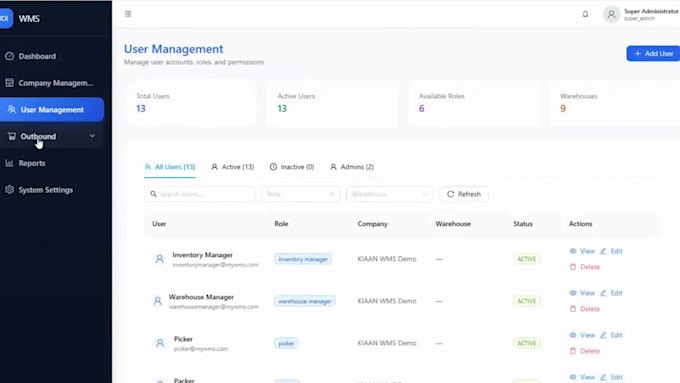680x383 pixels.
Task: Click Inventory Manager user avatar icon
Action: point(160,259)
